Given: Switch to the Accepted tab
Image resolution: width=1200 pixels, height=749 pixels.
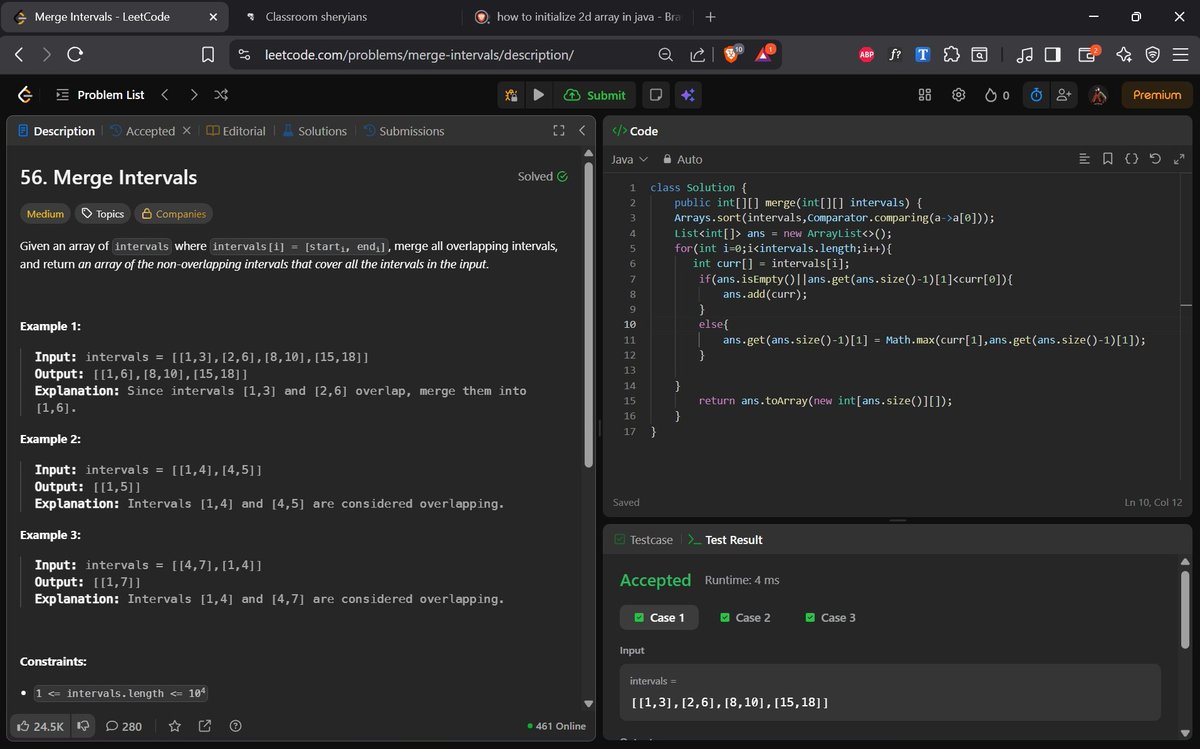Looking at the screenshot, I should tap(142, 131).
